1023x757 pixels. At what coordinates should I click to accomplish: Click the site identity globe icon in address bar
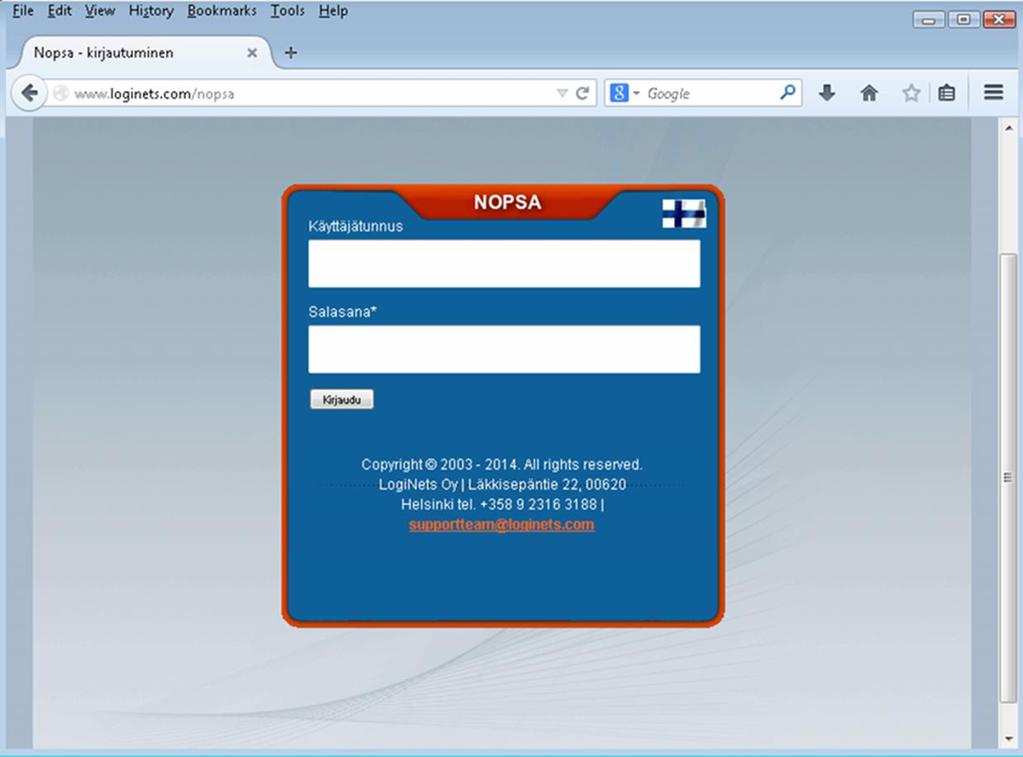click(x=61, y=93)
